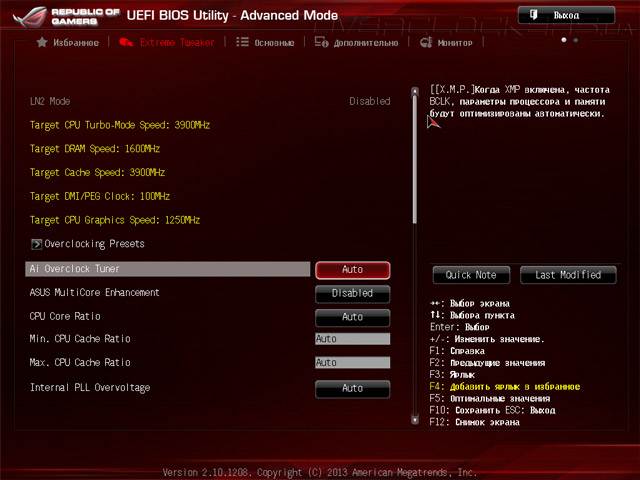The width and height of the screenshot is (640, 480).
Task: Click the F10 Сохранить hint
Action: [x=463, y=410]
